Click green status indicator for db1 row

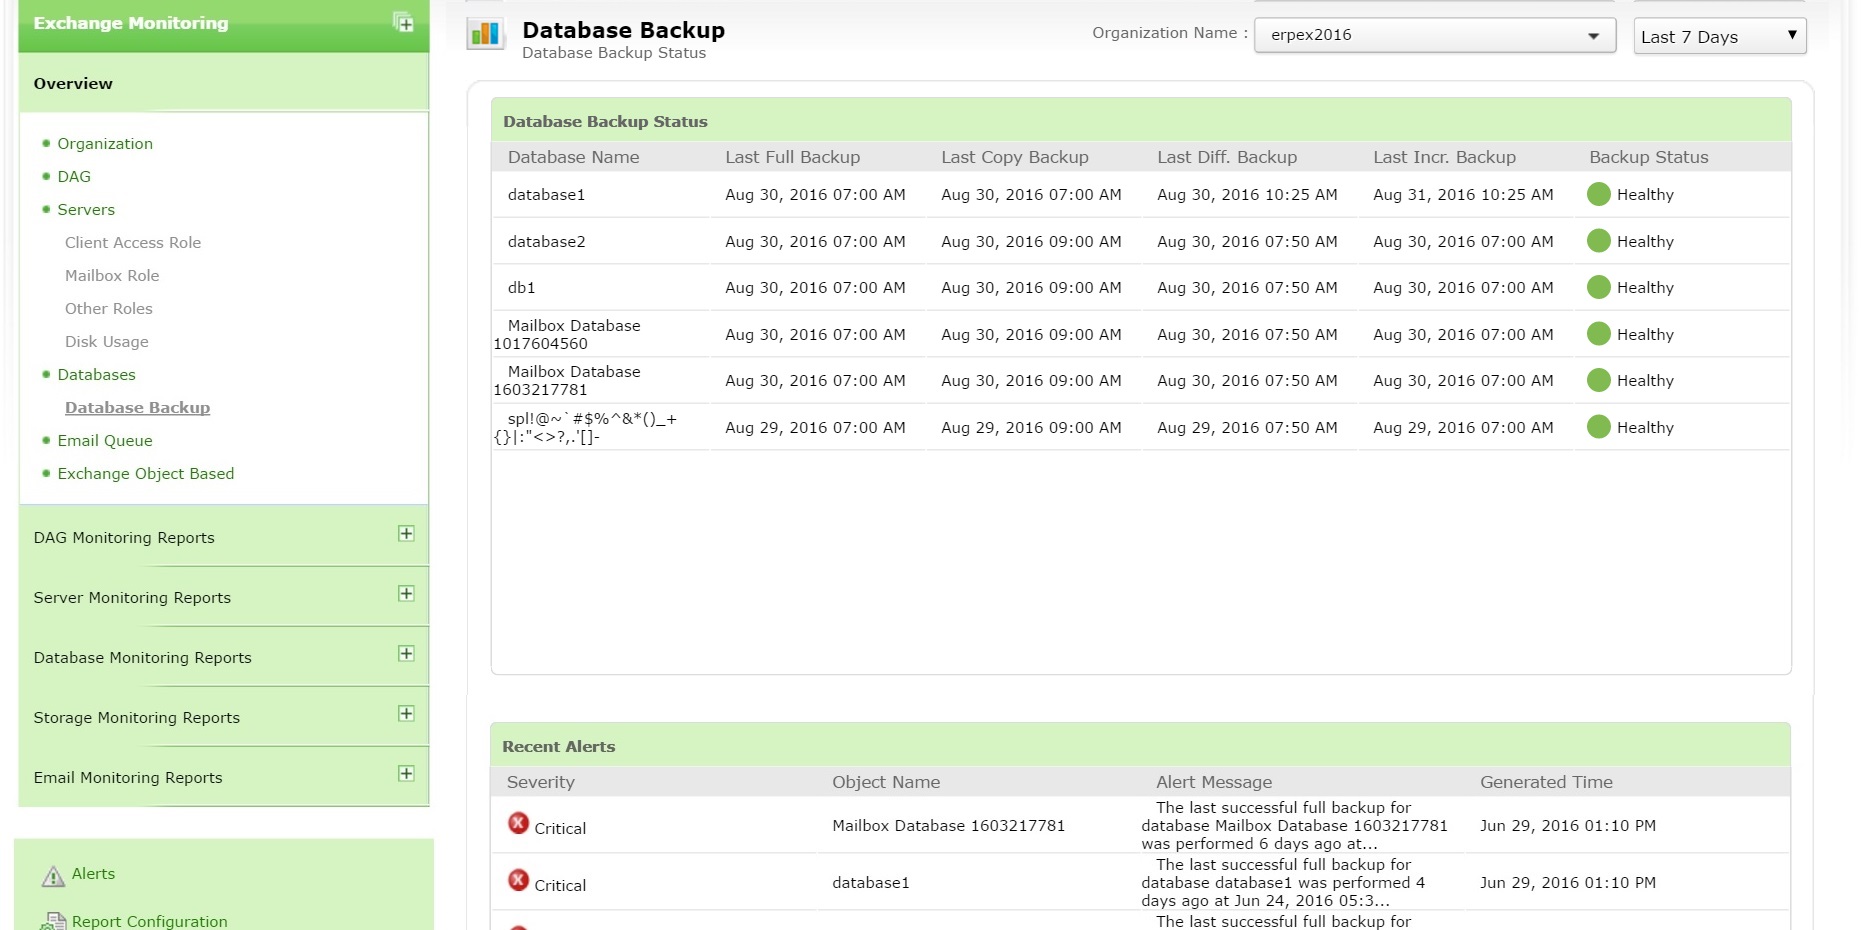[x=1598, y=288]
